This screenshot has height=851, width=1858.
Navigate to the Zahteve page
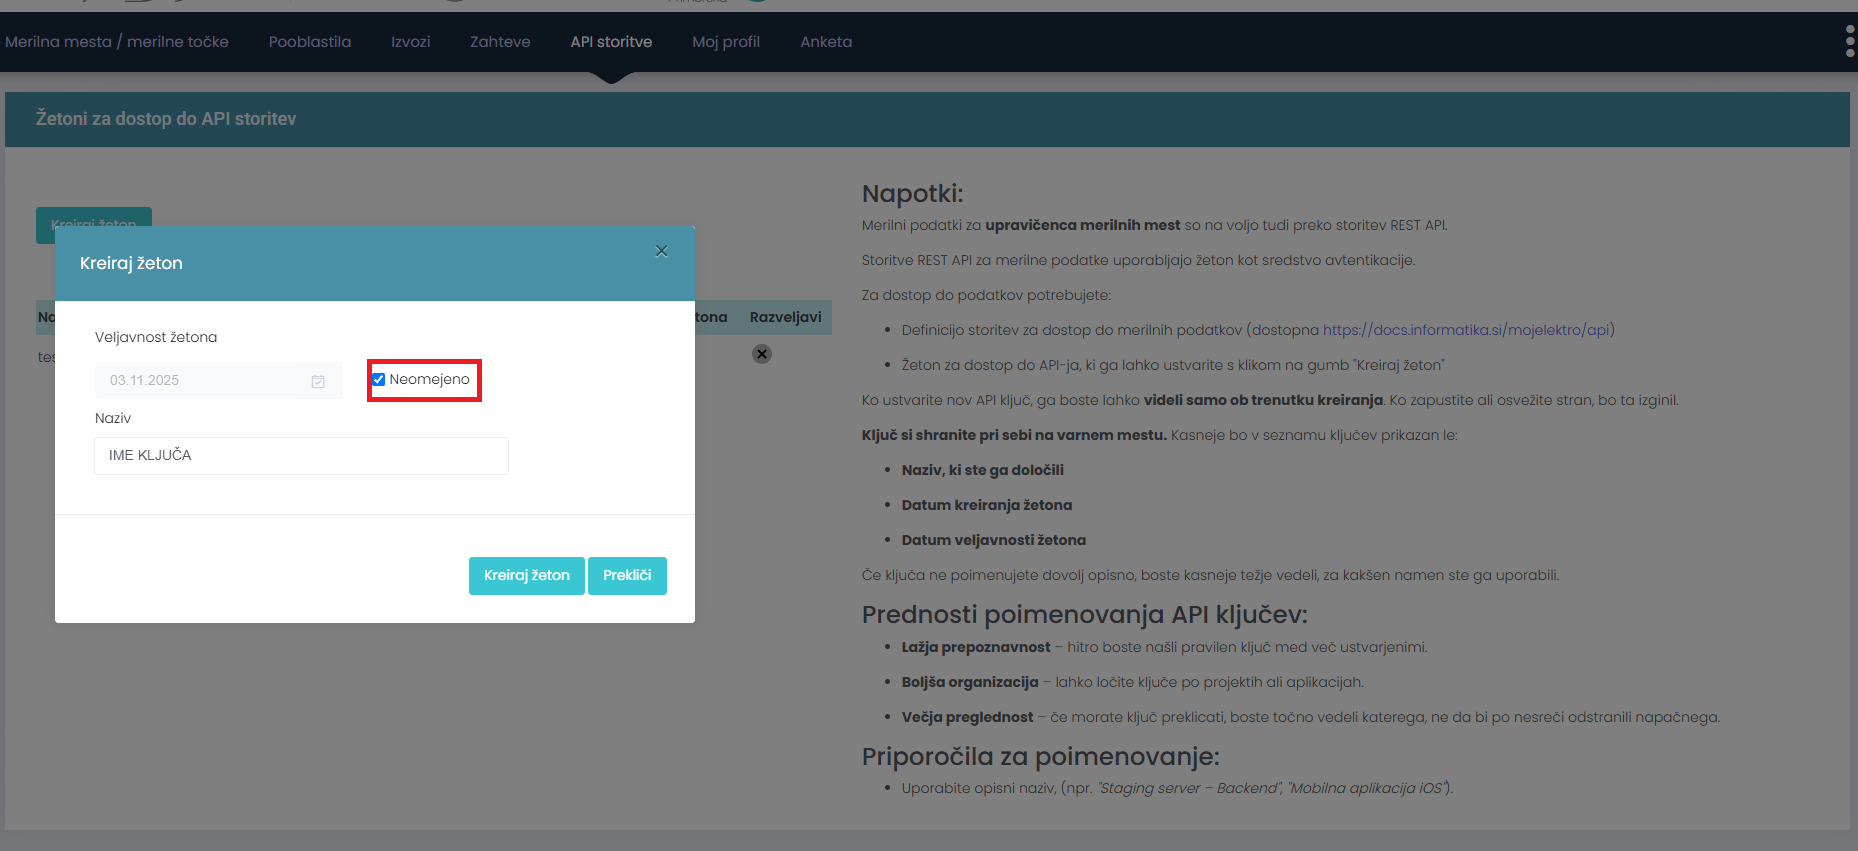pos(500,42)
